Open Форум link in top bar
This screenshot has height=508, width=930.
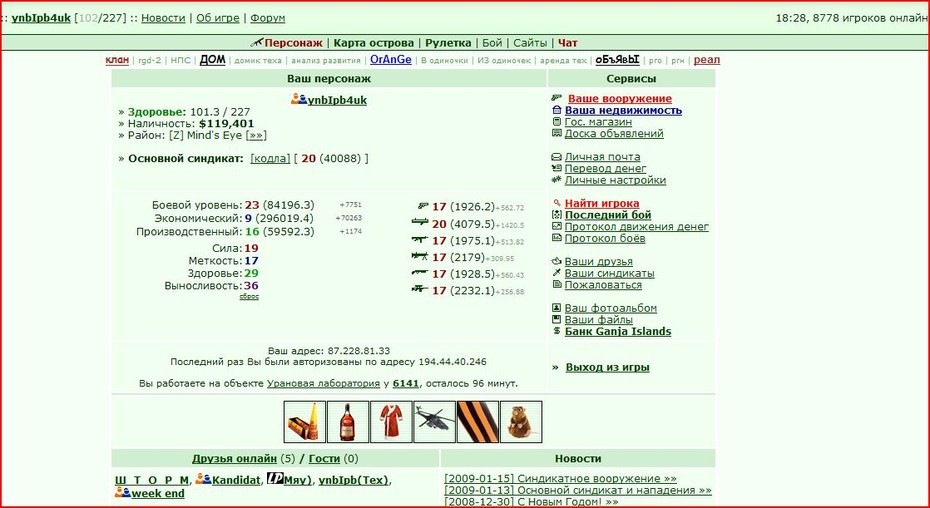267,18
